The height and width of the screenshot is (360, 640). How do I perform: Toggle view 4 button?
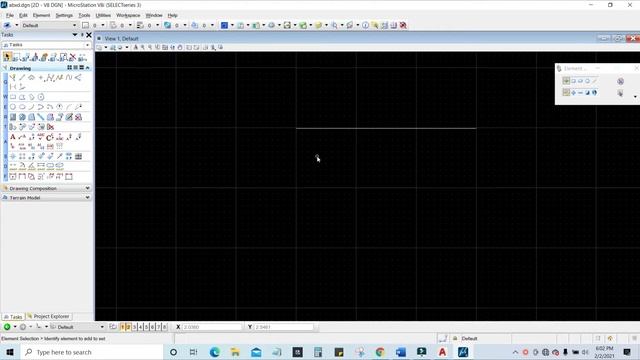[140, 327]
